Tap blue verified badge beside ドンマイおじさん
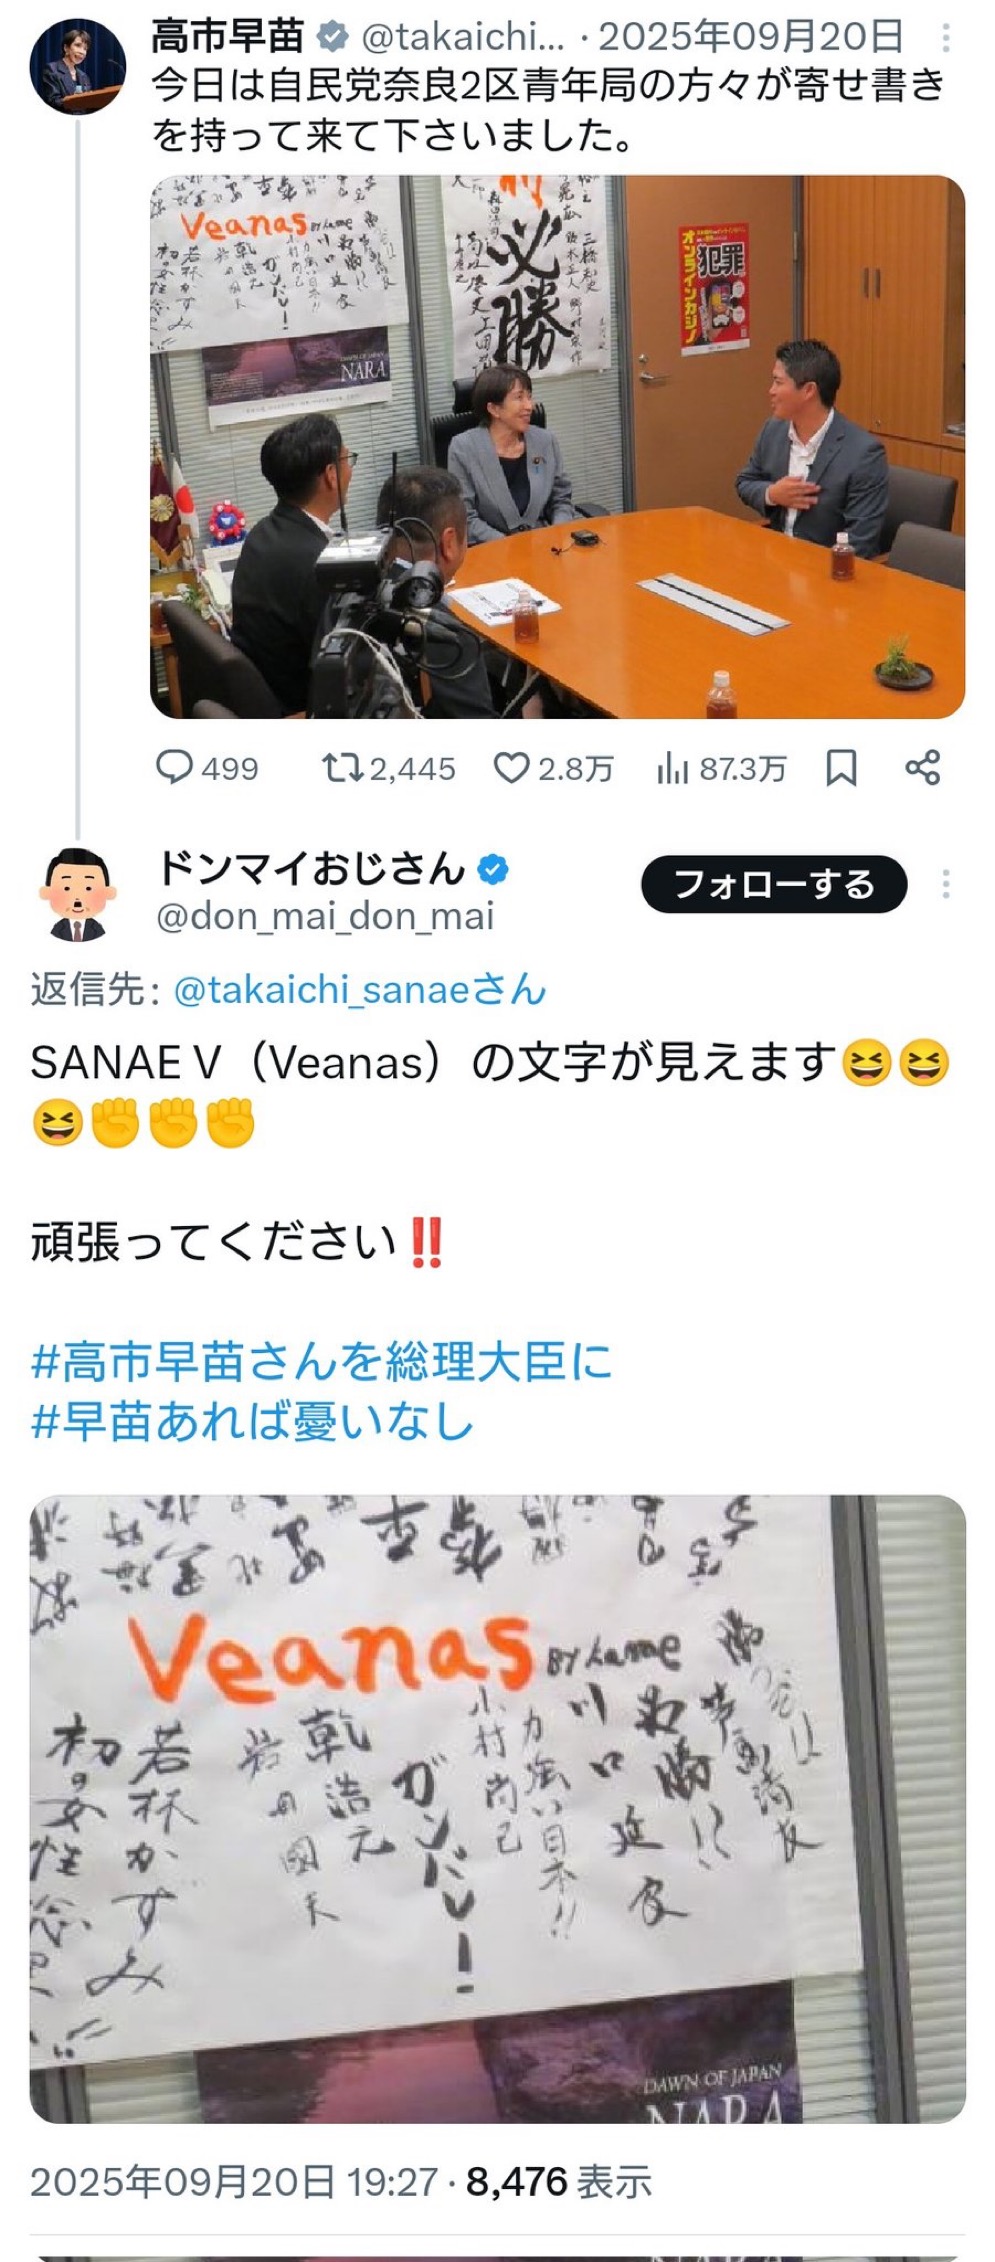Screen dimensions: 995x2262 492,869
